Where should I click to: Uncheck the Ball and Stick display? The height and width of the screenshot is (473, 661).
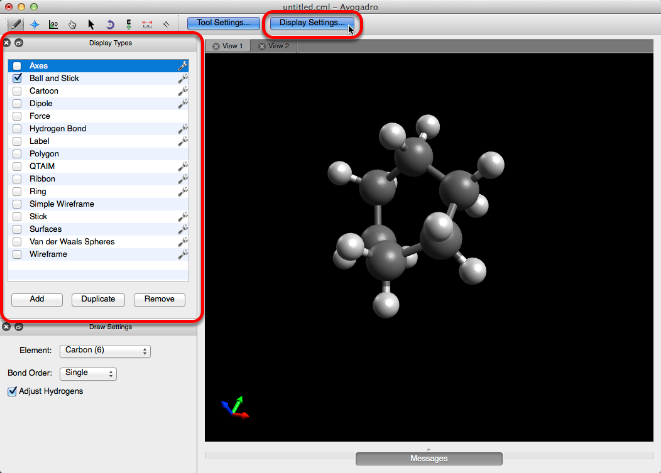click(17, 78)
